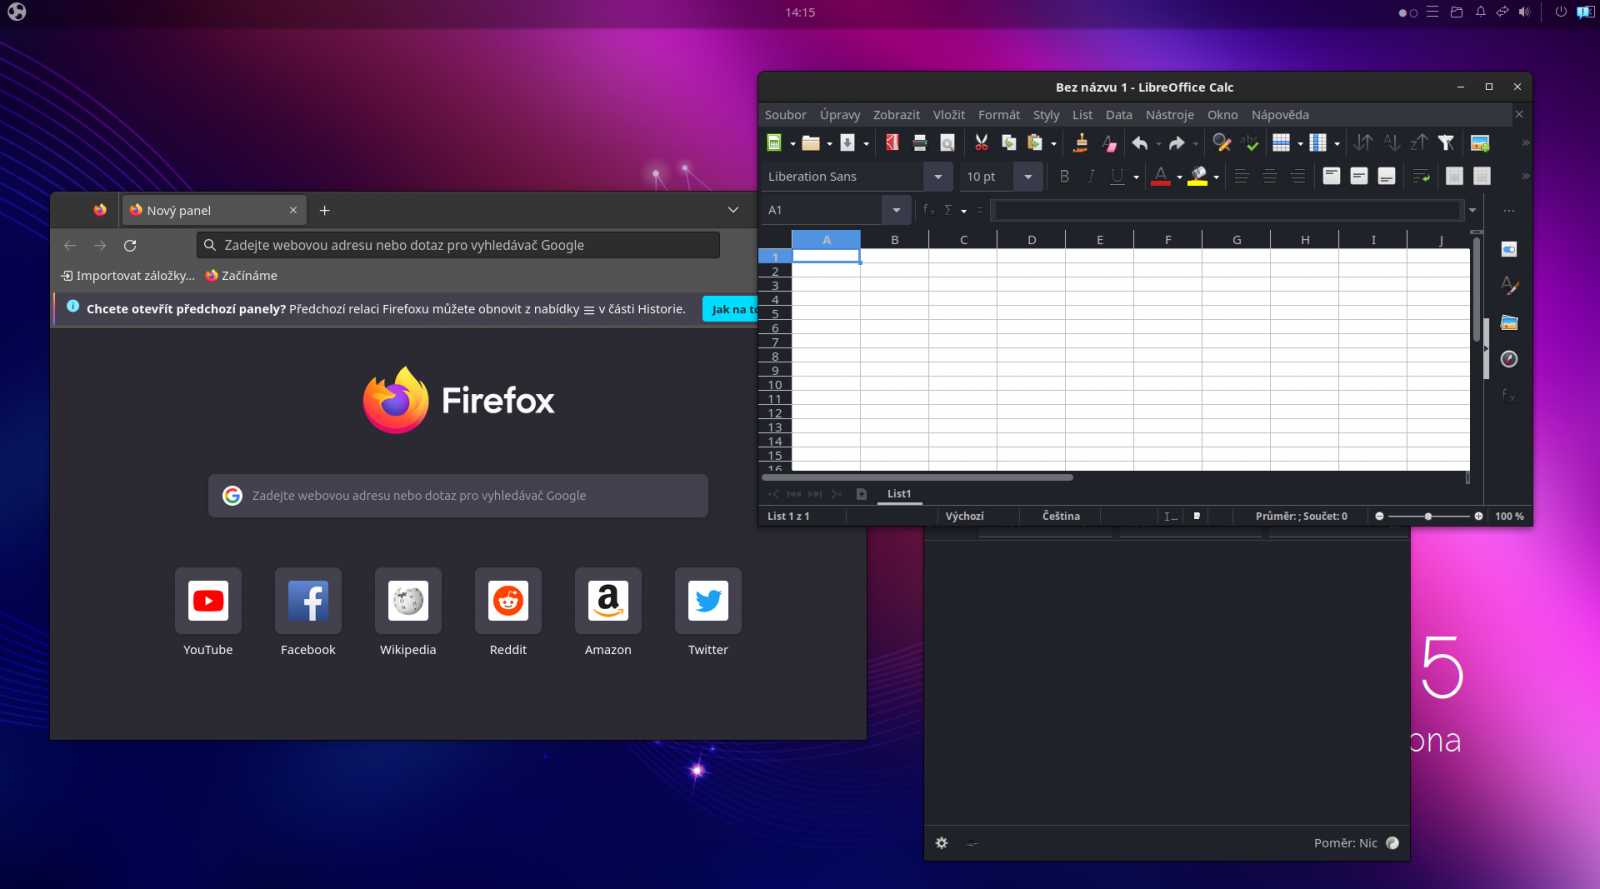Open the Nástroje menu in Calc

(x=1170, y=115)
